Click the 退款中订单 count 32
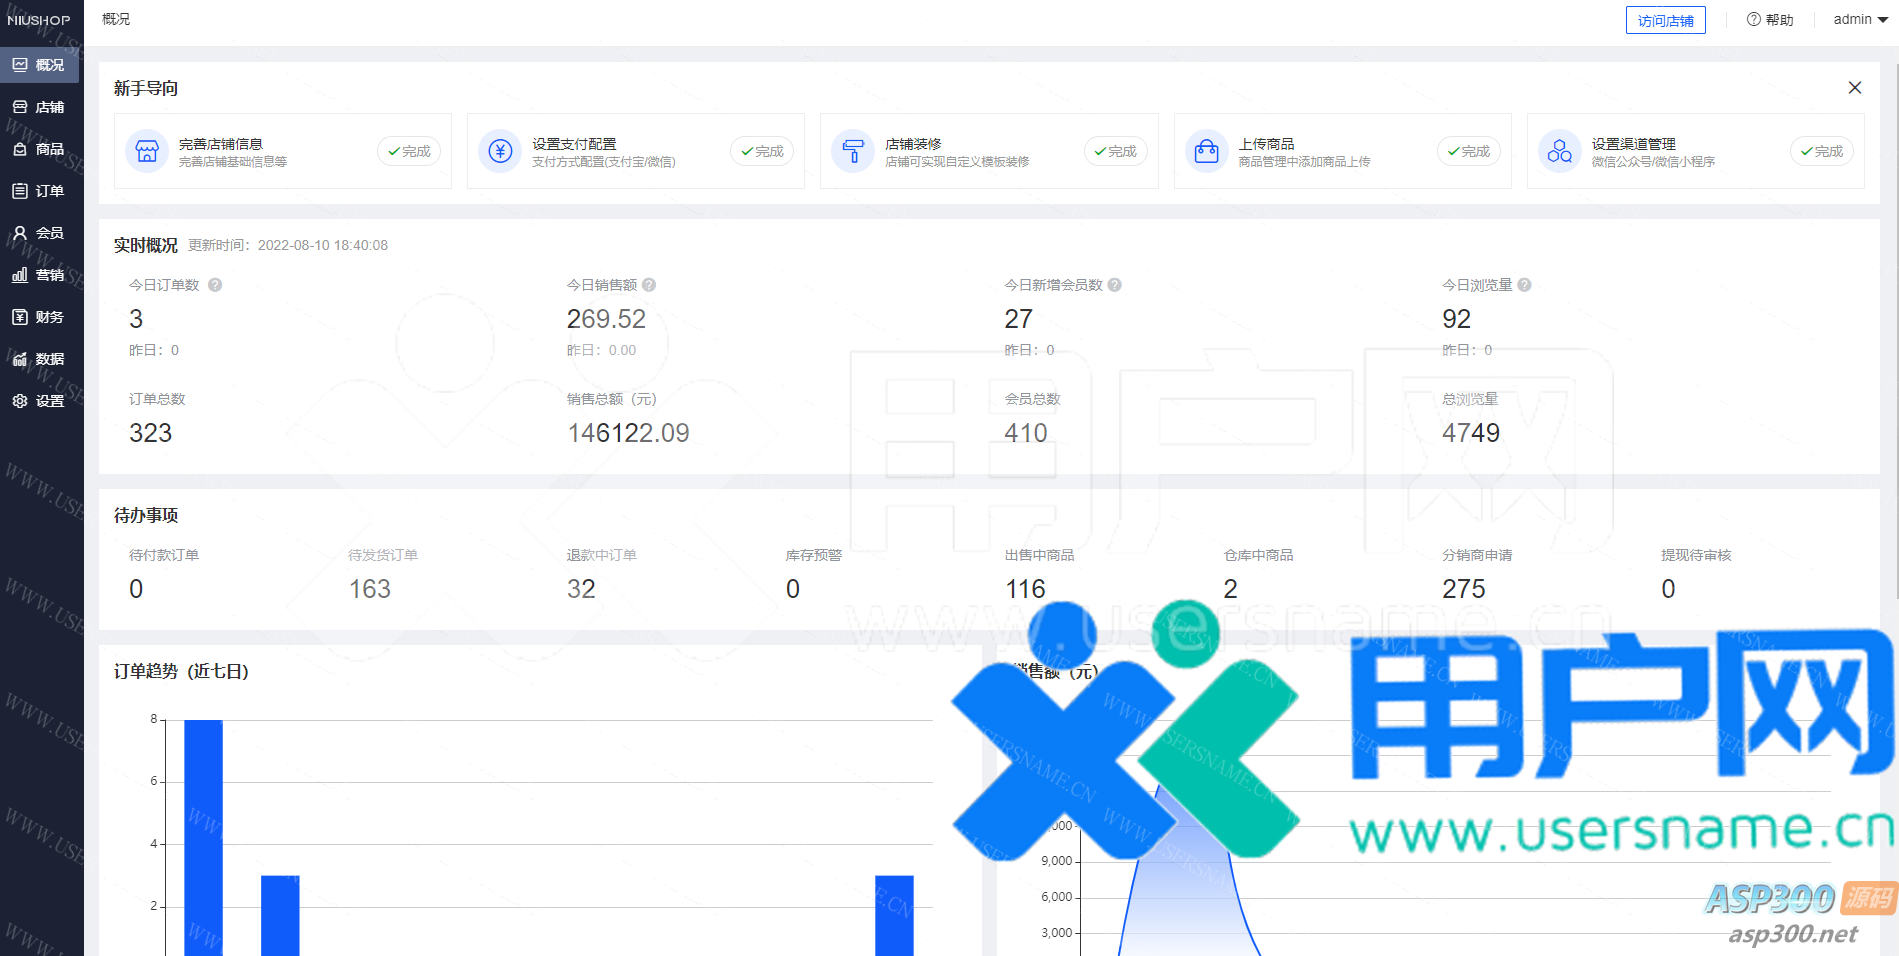 581,589
